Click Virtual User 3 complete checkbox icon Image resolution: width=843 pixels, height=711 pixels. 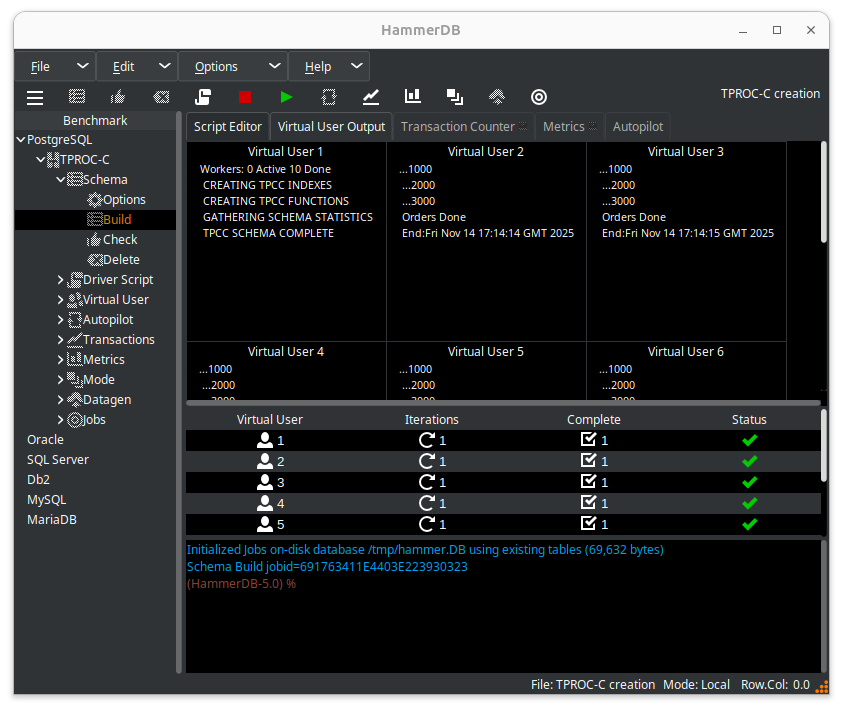[588, 482]
